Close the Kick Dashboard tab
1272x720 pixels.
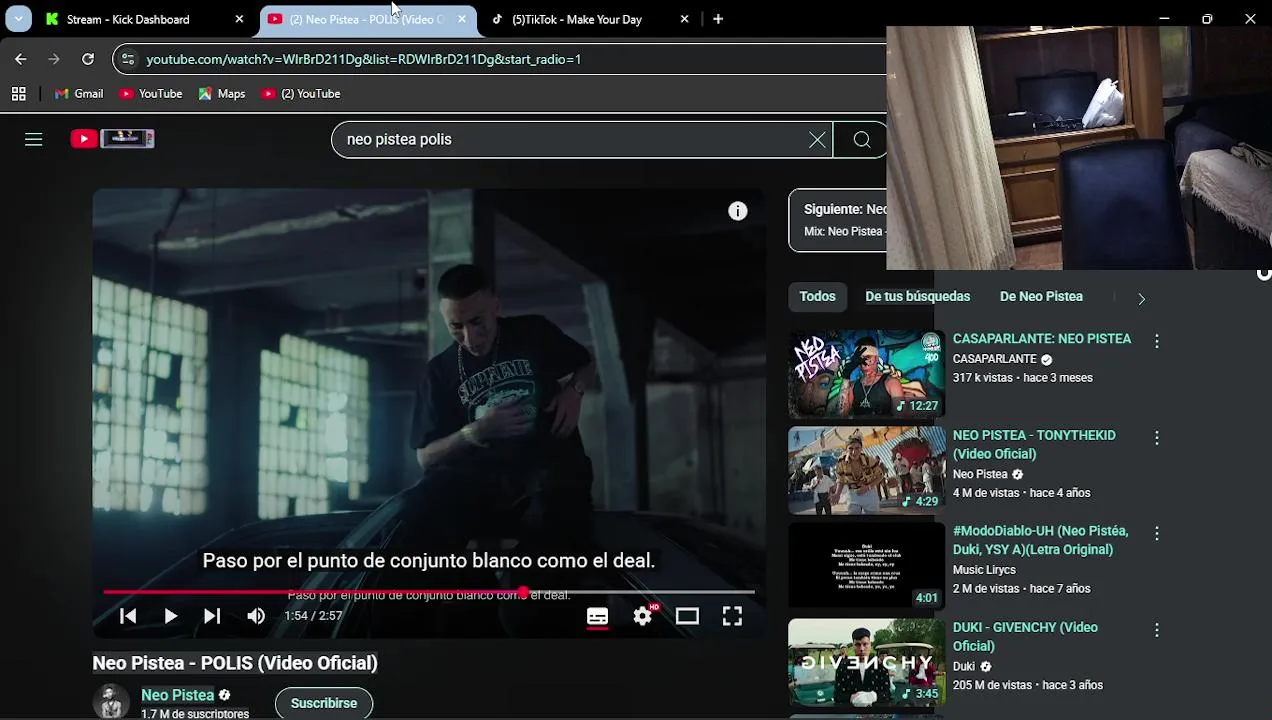(x=239, y=19)
